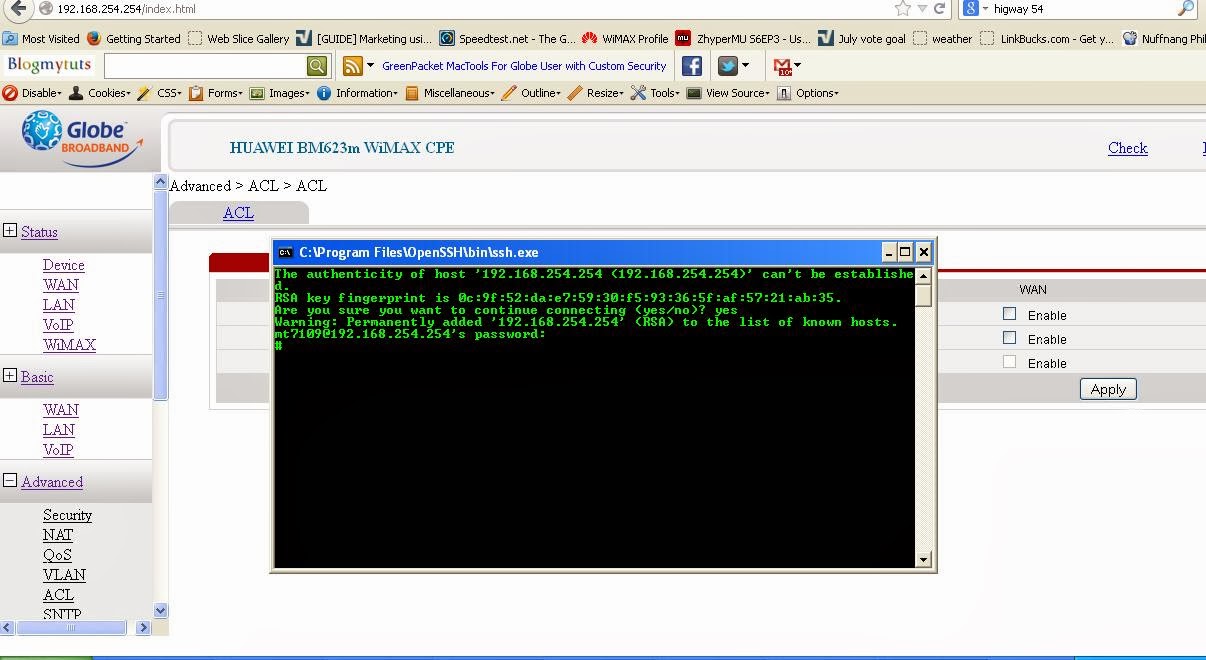This screenshot has height=660, width=1206.
Task: Open the WiMAX link under Status
Action: click(x=69, y=345)
